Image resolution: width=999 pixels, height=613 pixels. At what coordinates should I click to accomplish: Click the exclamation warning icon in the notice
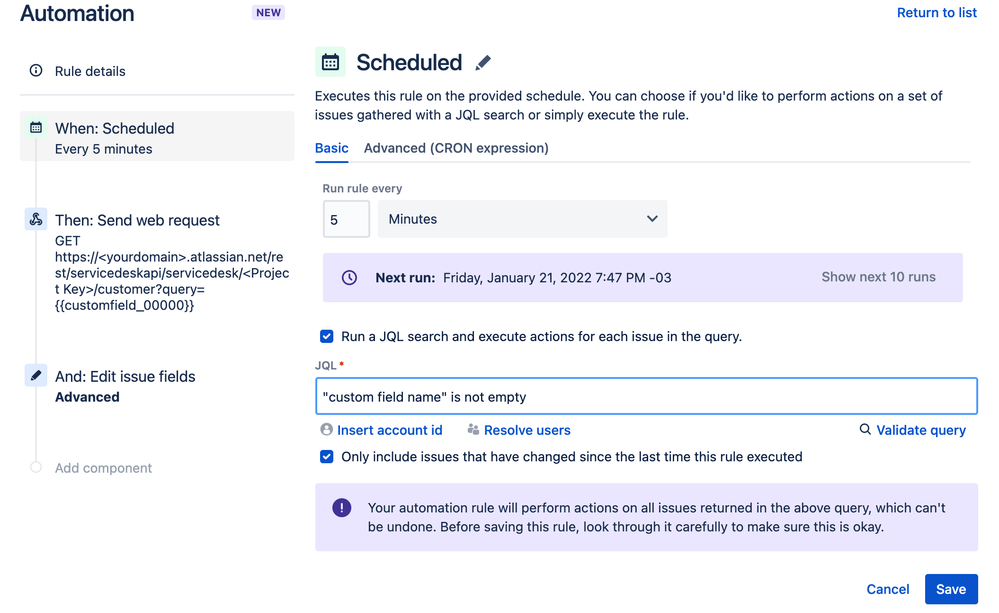pos(341,508)
